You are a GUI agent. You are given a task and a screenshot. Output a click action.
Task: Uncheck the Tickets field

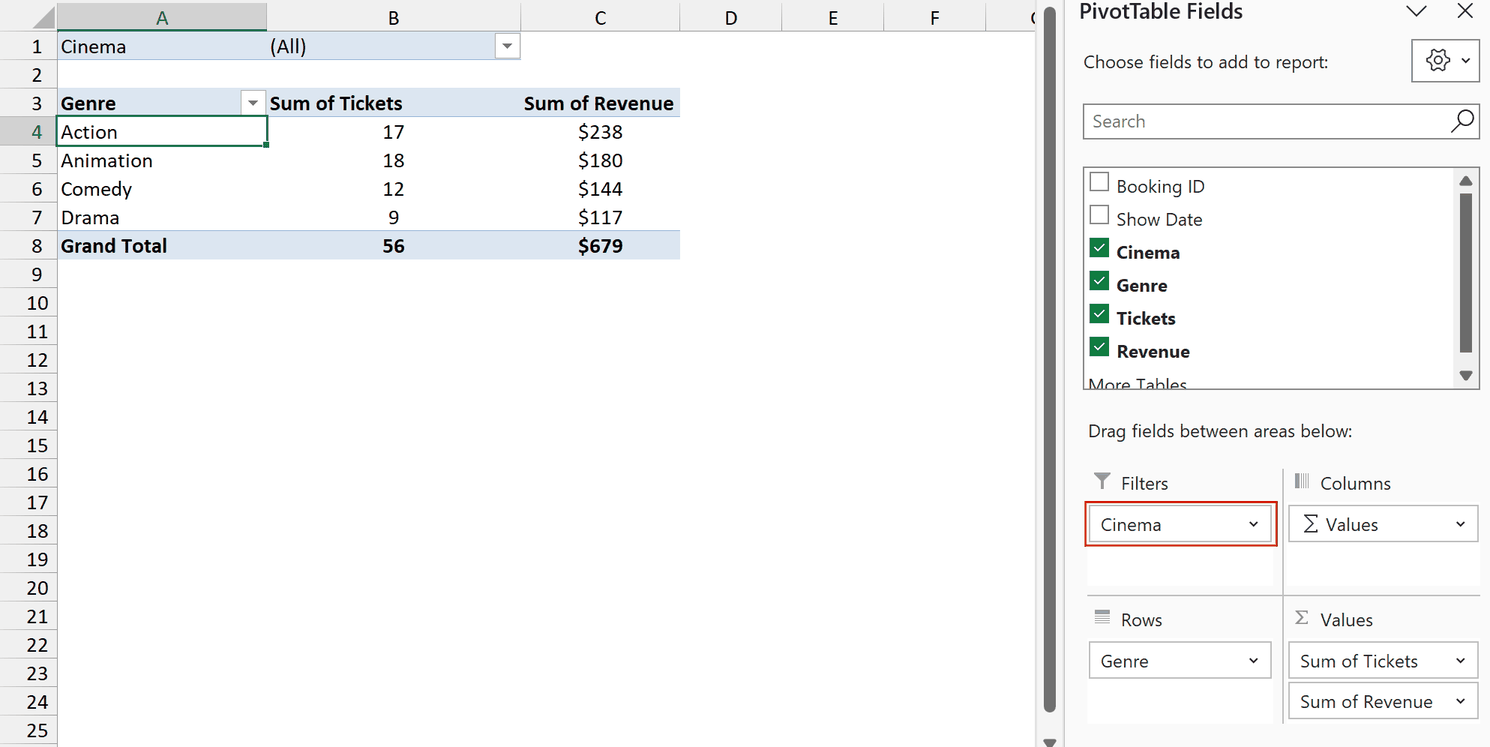click(1099, 314)
